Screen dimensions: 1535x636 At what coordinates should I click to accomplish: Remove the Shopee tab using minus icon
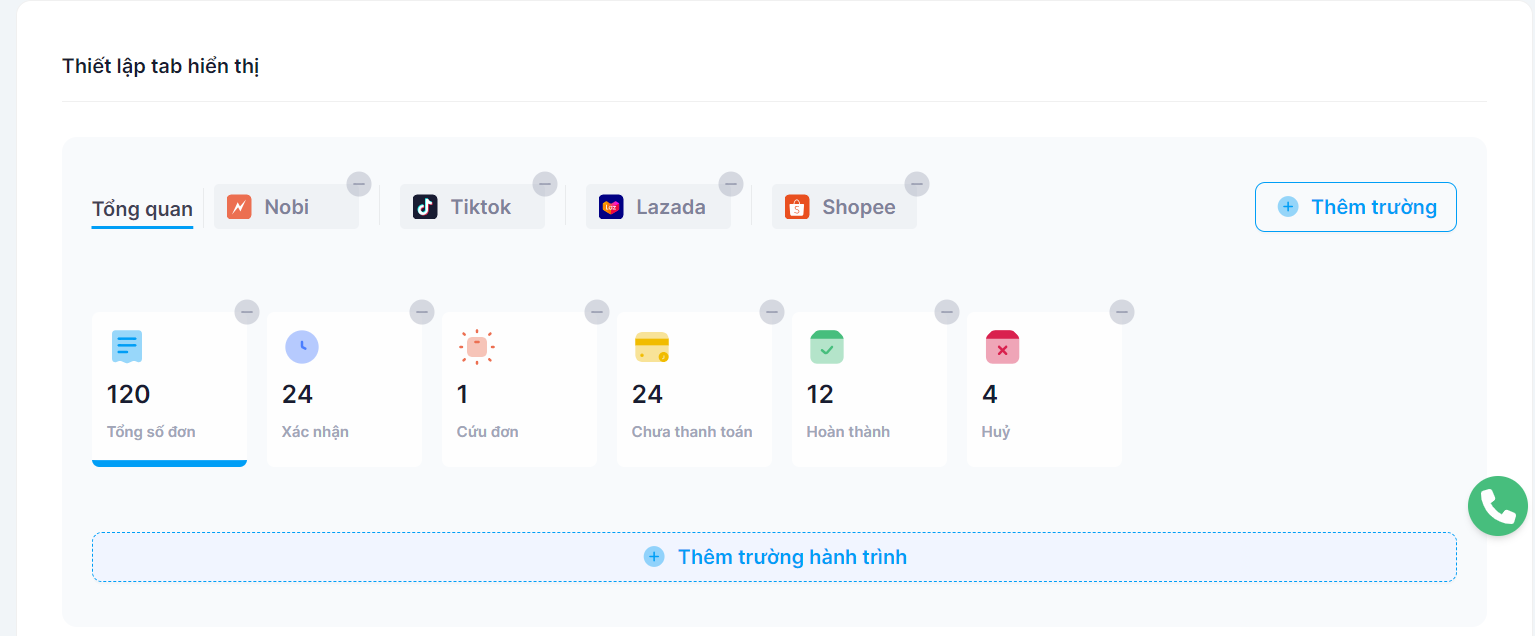pyautogui.click(x=917, y=184)
